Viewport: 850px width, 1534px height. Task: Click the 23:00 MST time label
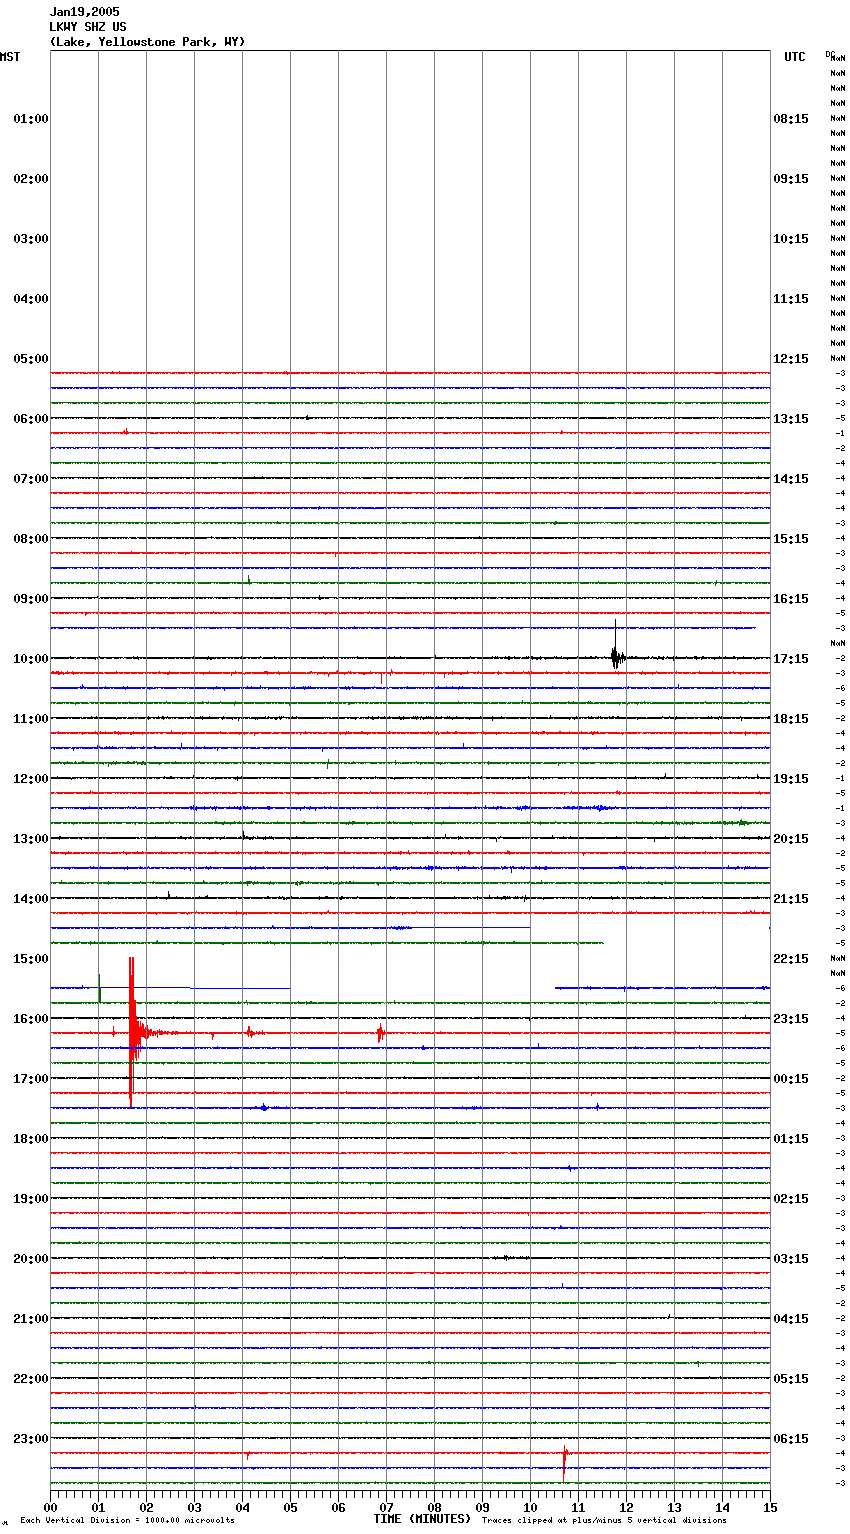pyautogui.click(x=31, y=1439)
